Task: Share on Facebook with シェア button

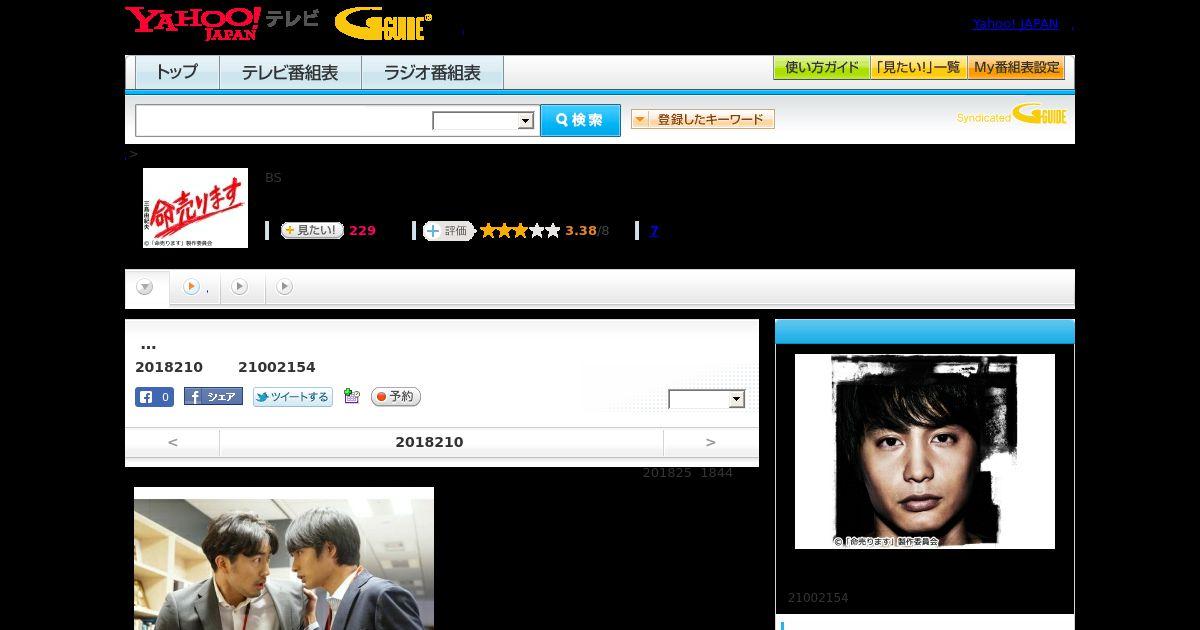Action: point(213,397)
